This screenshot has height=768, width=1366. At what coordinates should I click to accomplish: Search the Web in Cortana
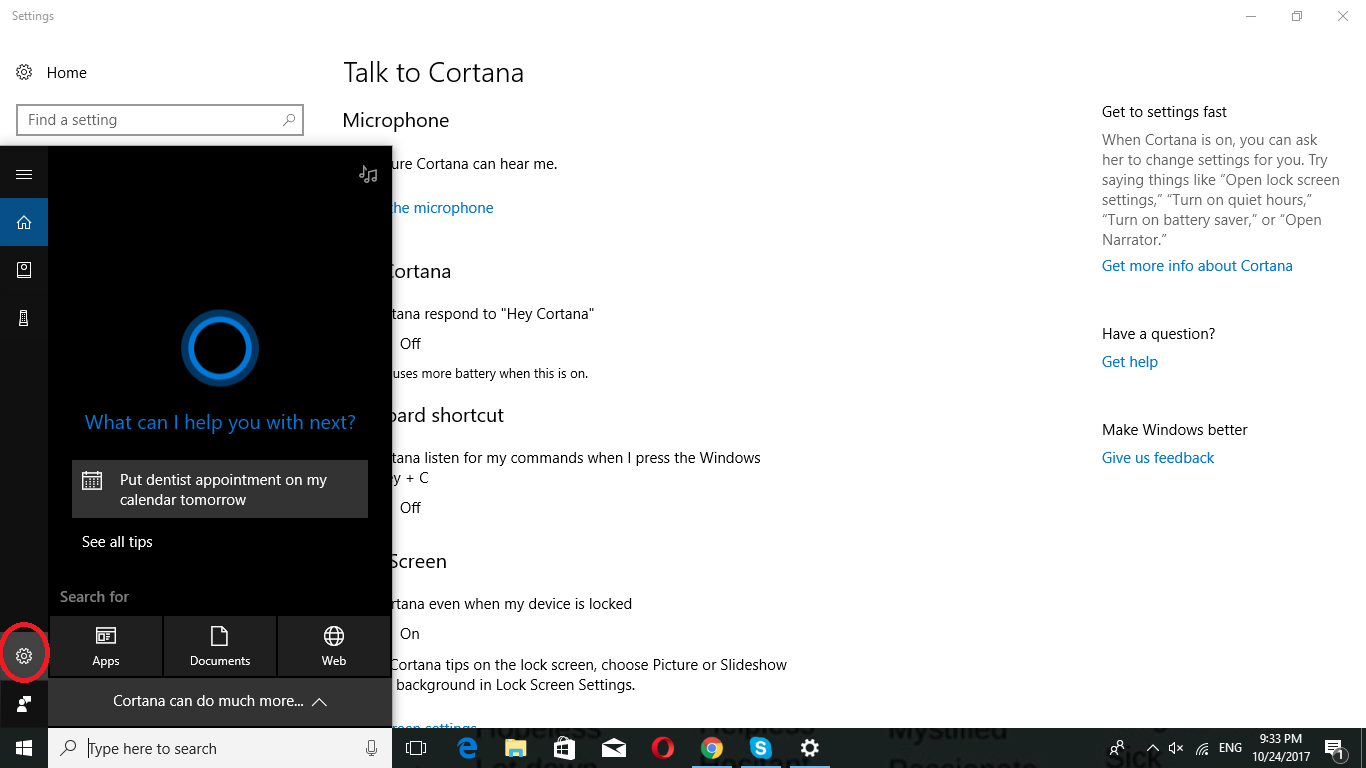tap(334, 646)
